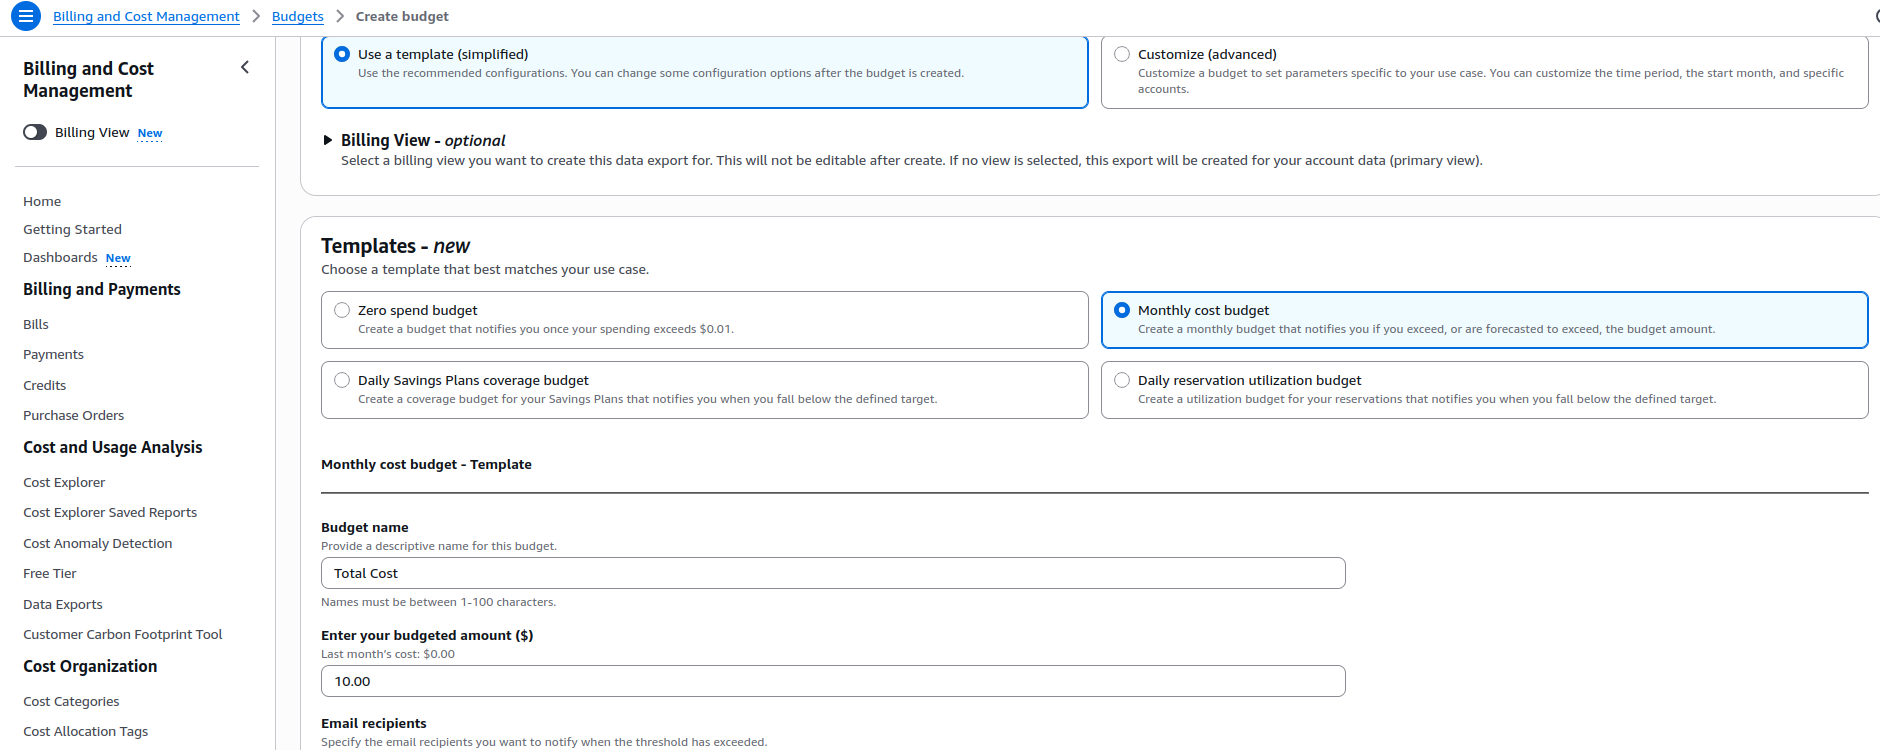Select Daily Savings Plans coverage budget option

tap(342, 380)
